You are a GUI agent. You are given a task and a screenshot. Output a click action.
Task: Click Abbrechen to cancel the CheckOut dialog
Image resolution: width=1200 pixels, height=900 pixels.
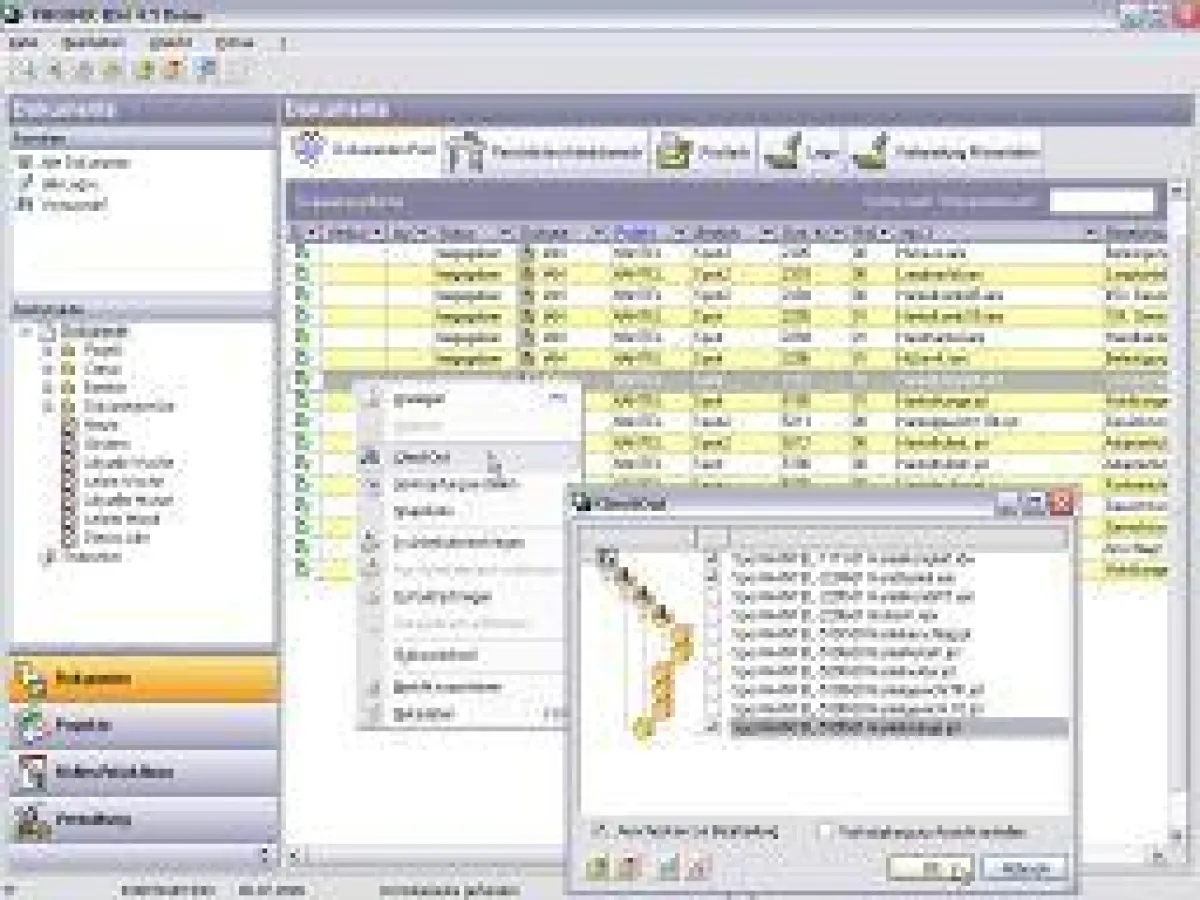click(1025, 868)
